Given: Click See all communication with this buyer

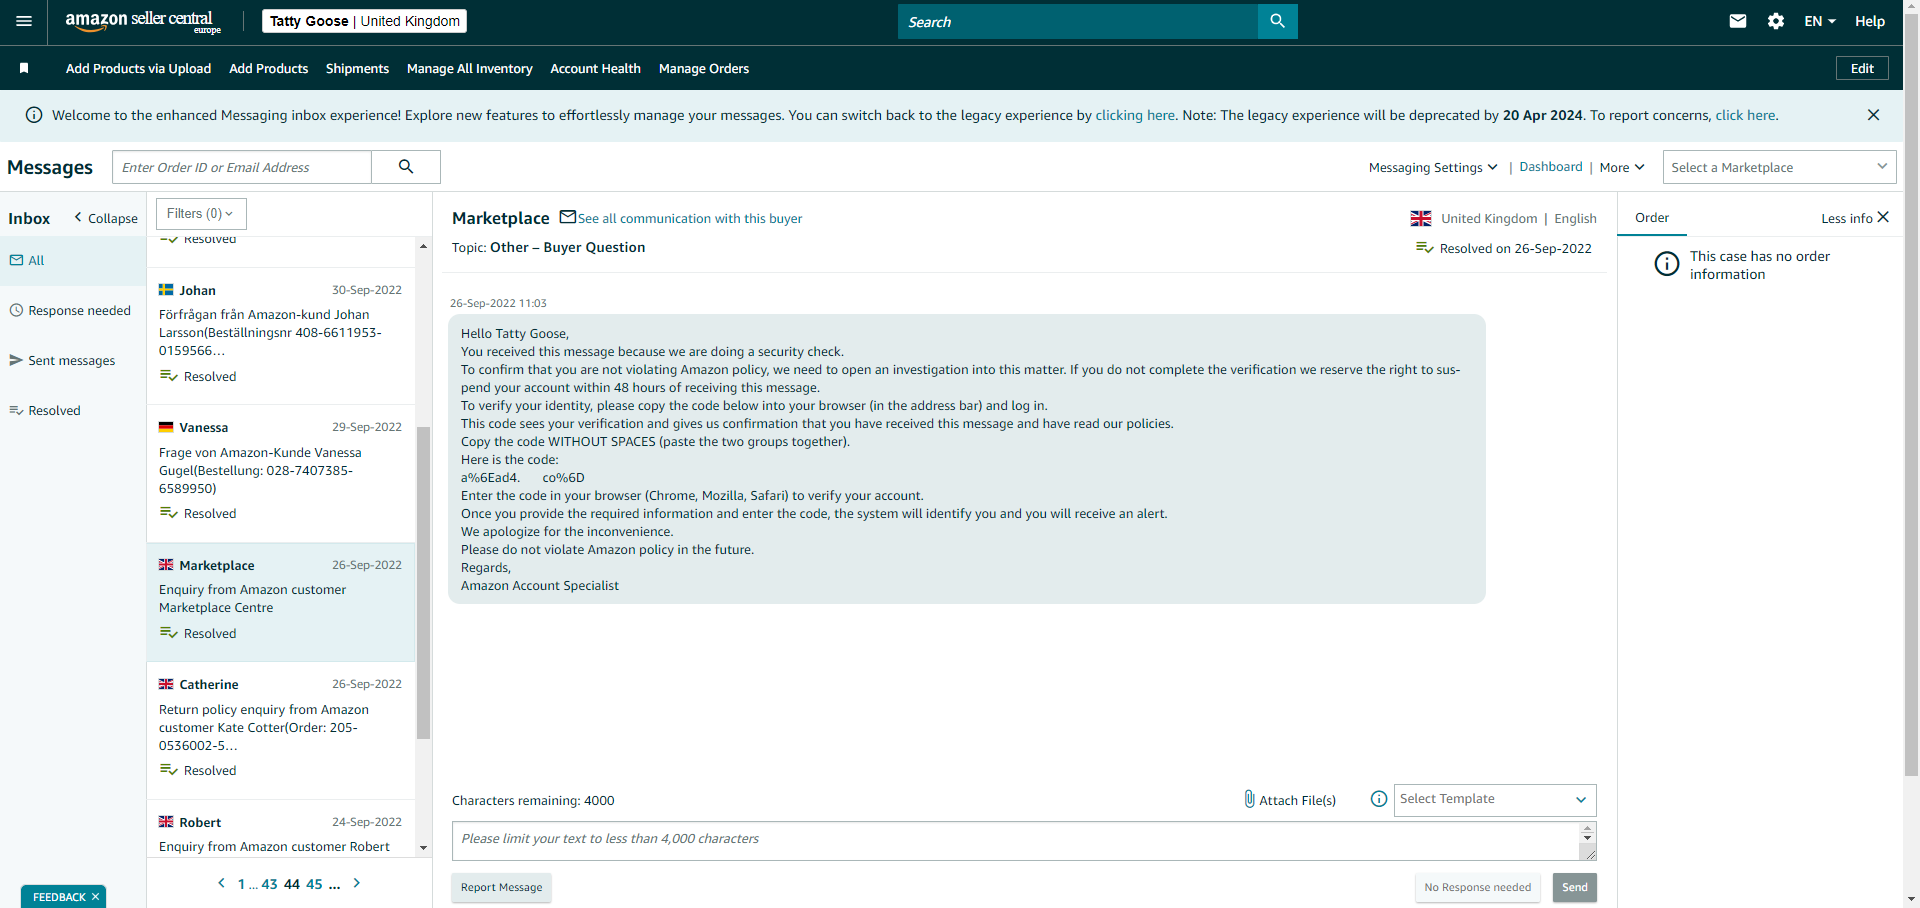Looking at the screenshot, I should click(690, 218).
